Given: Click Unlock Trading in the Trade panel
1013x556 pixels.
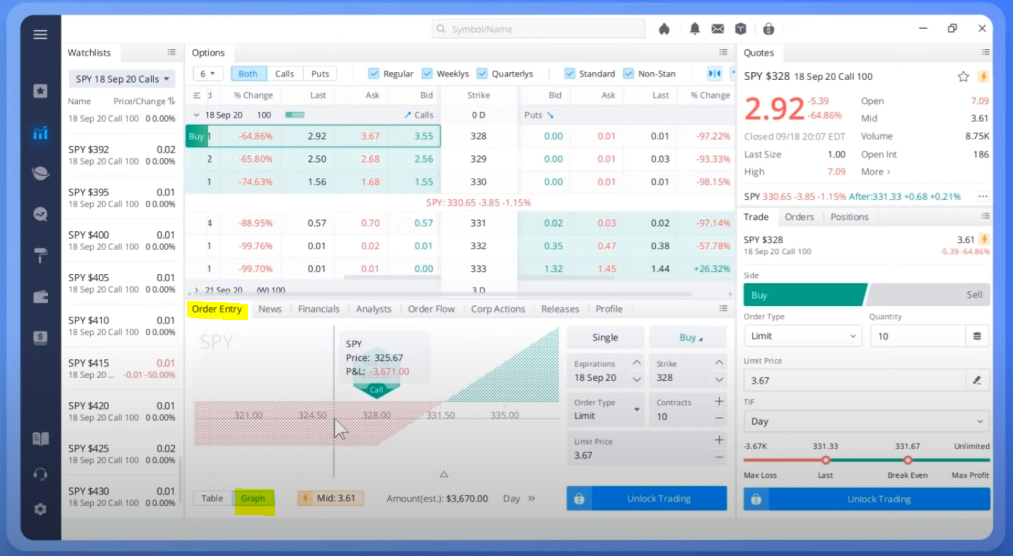Looking at the screenshot, I should click(x=866, y=499).
